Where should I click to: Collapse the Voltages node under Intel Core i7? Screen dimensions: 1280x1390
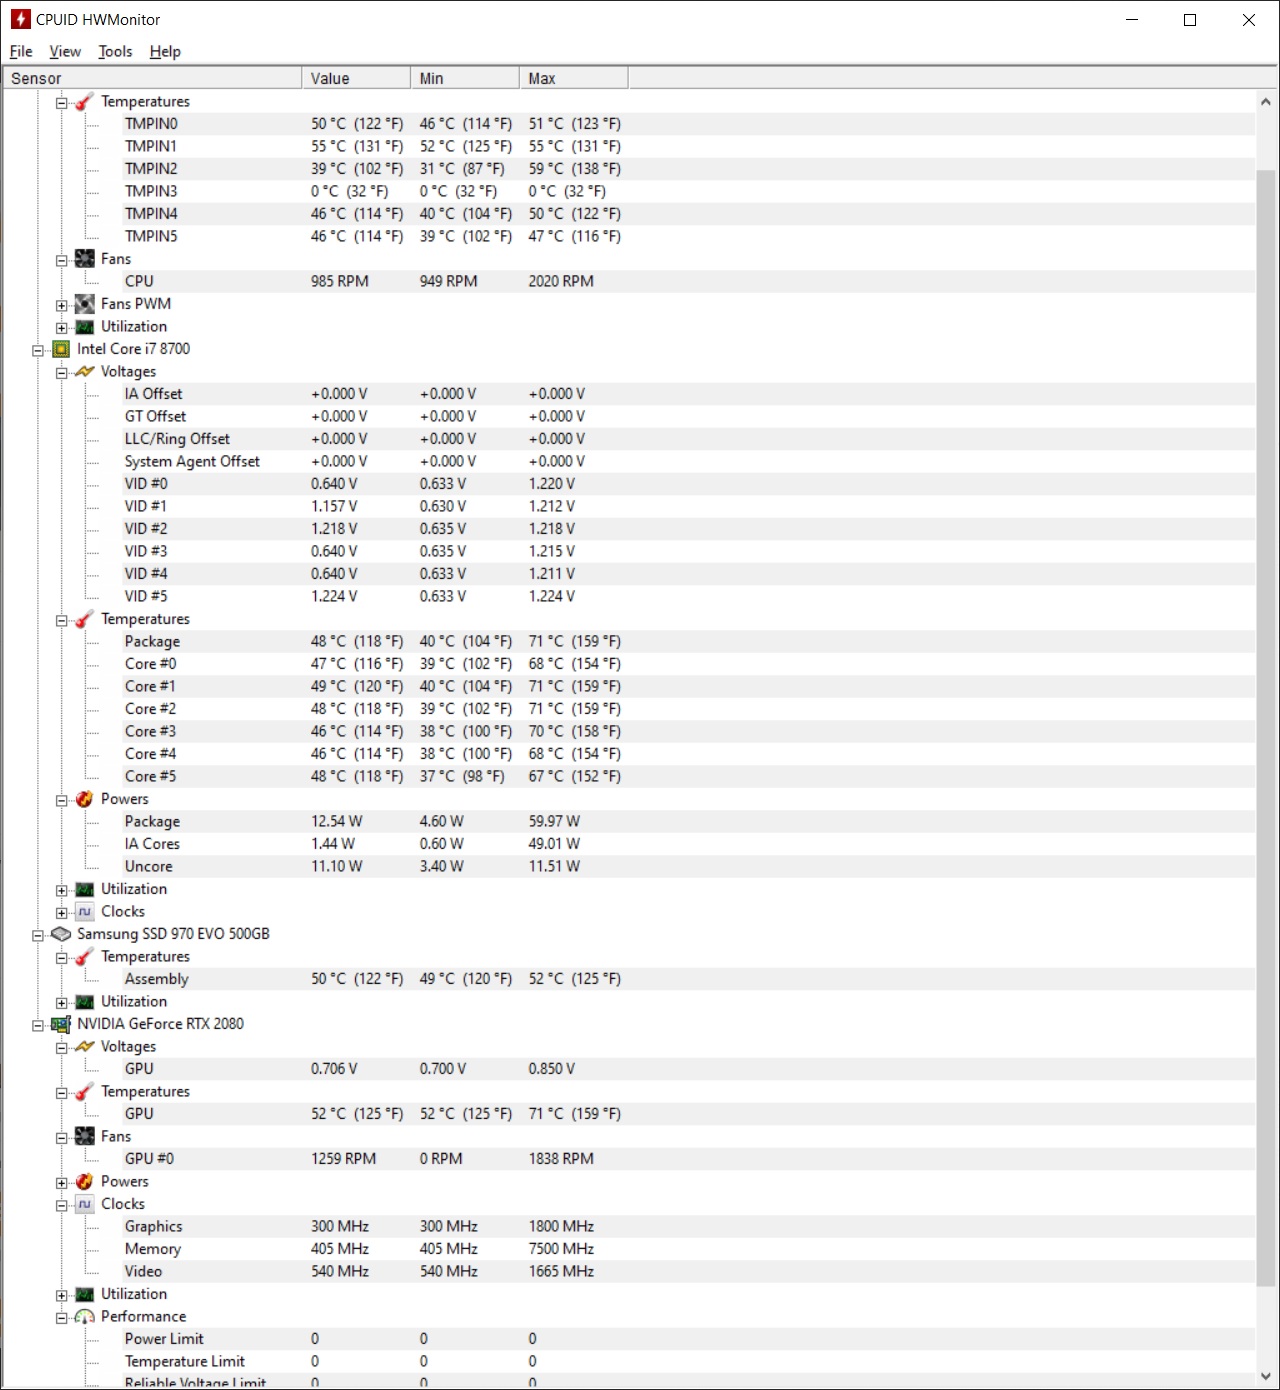coord(62,373)
